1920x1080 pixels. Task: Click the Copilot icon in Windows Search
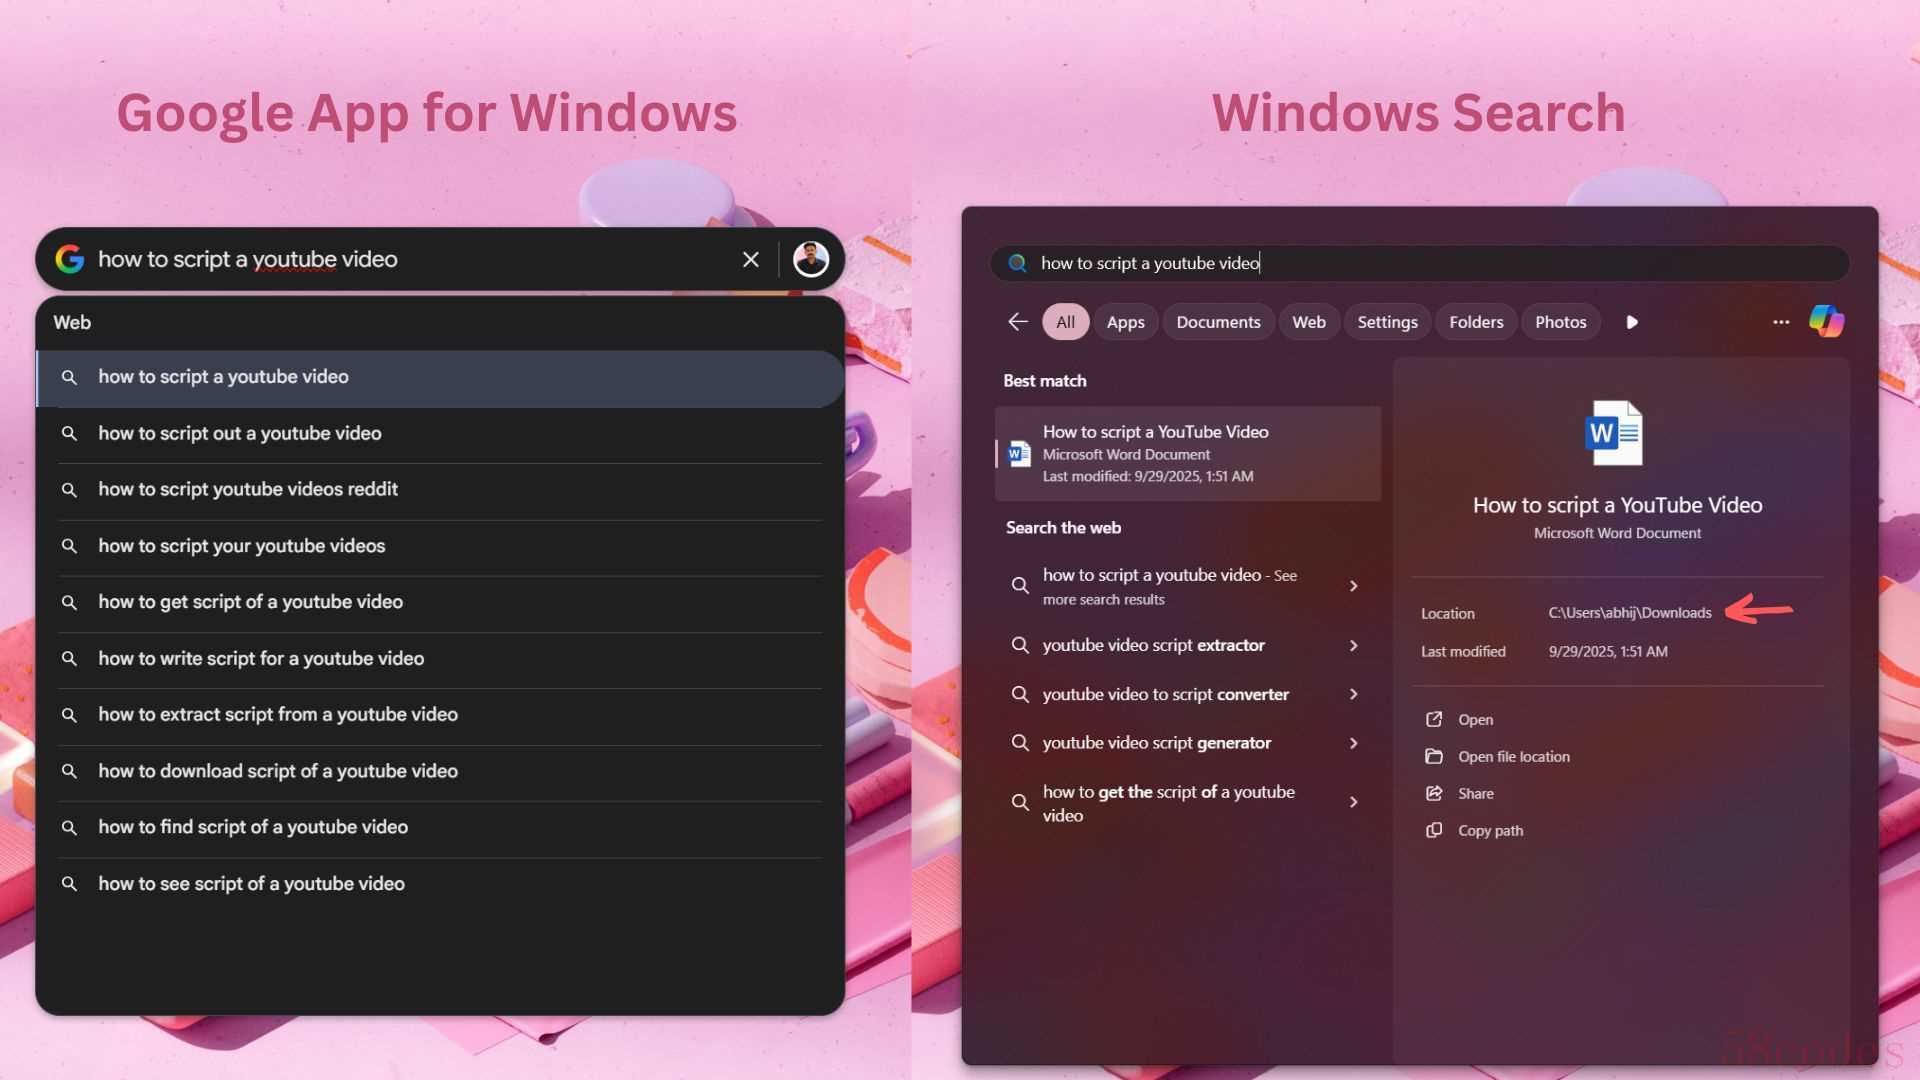coord(1826,322)
